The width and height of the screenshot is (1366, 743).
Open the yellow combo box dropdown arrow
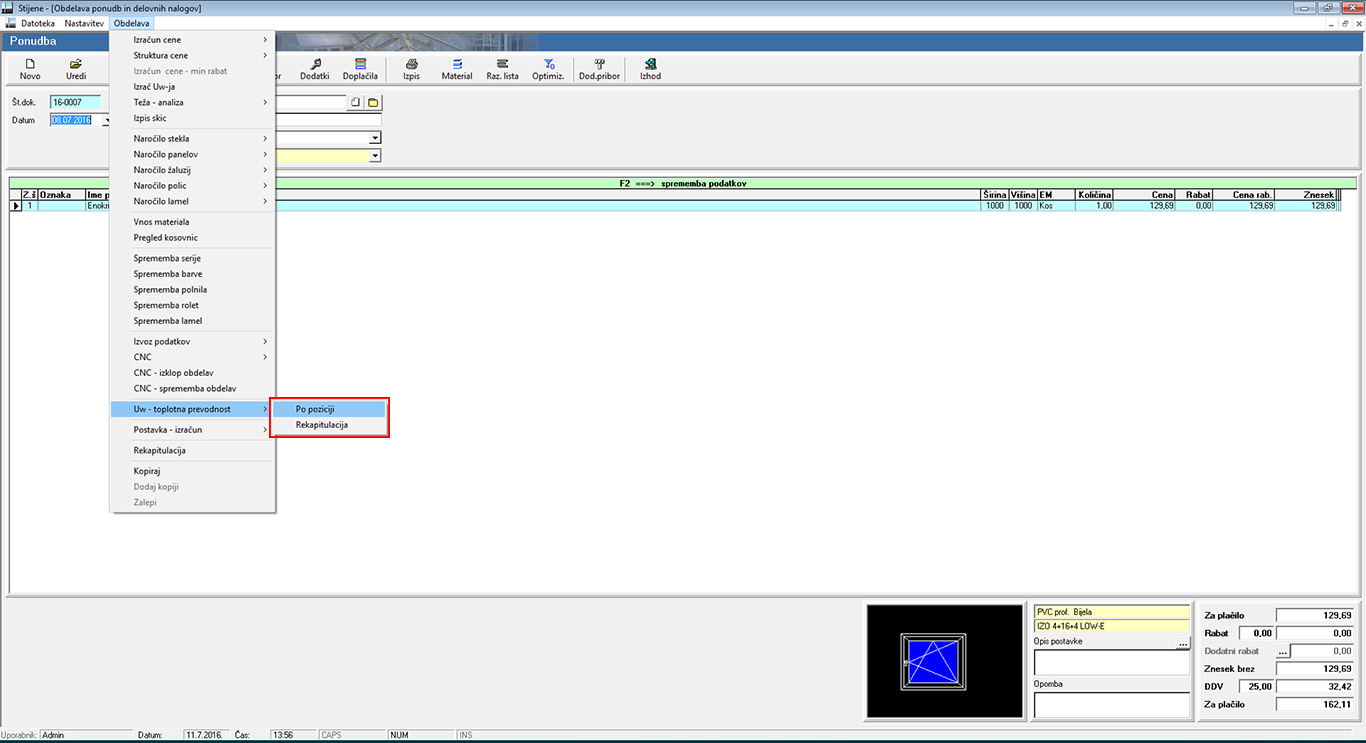pos(375,156)
